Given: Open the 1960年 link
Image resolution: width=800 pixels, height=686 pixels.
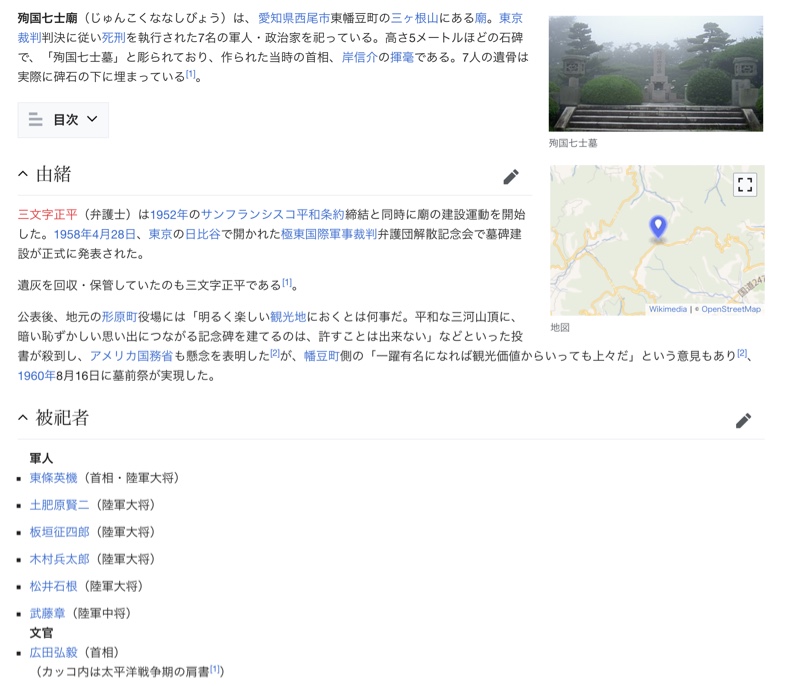Looking at the screenshot, I should 36,376.
